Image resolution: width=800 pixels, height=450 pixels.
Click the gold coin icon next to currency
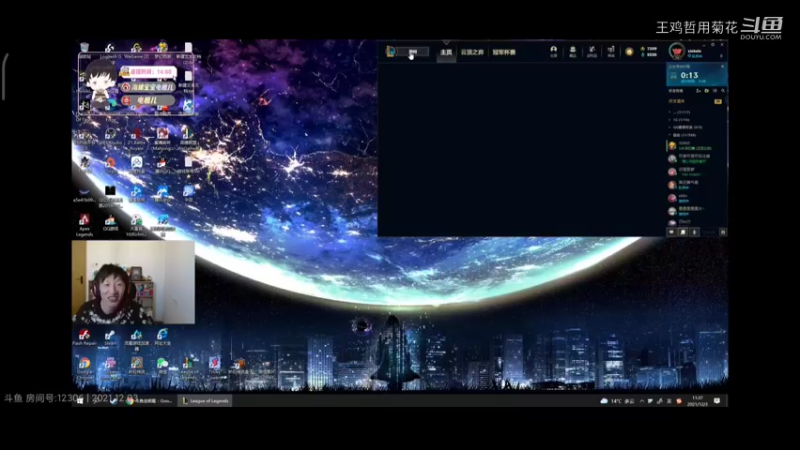[629, 52]
